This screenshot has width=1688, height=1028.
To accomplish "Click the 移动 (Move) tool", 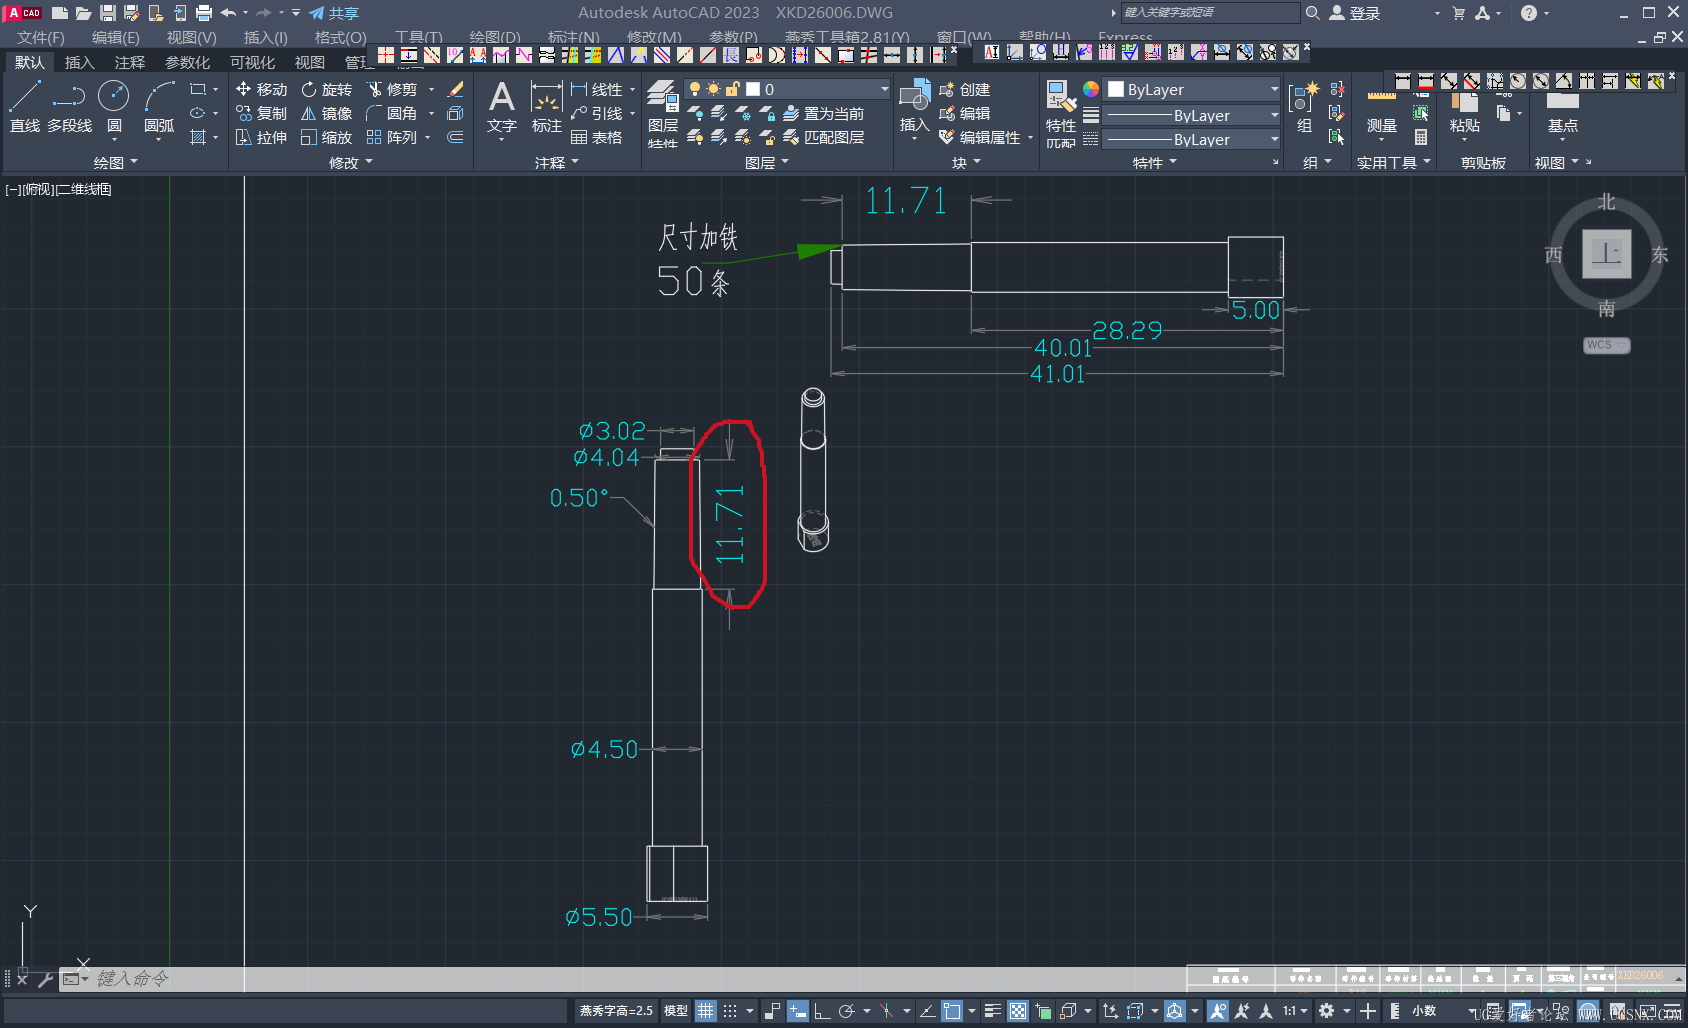I will tap(261, 89).
